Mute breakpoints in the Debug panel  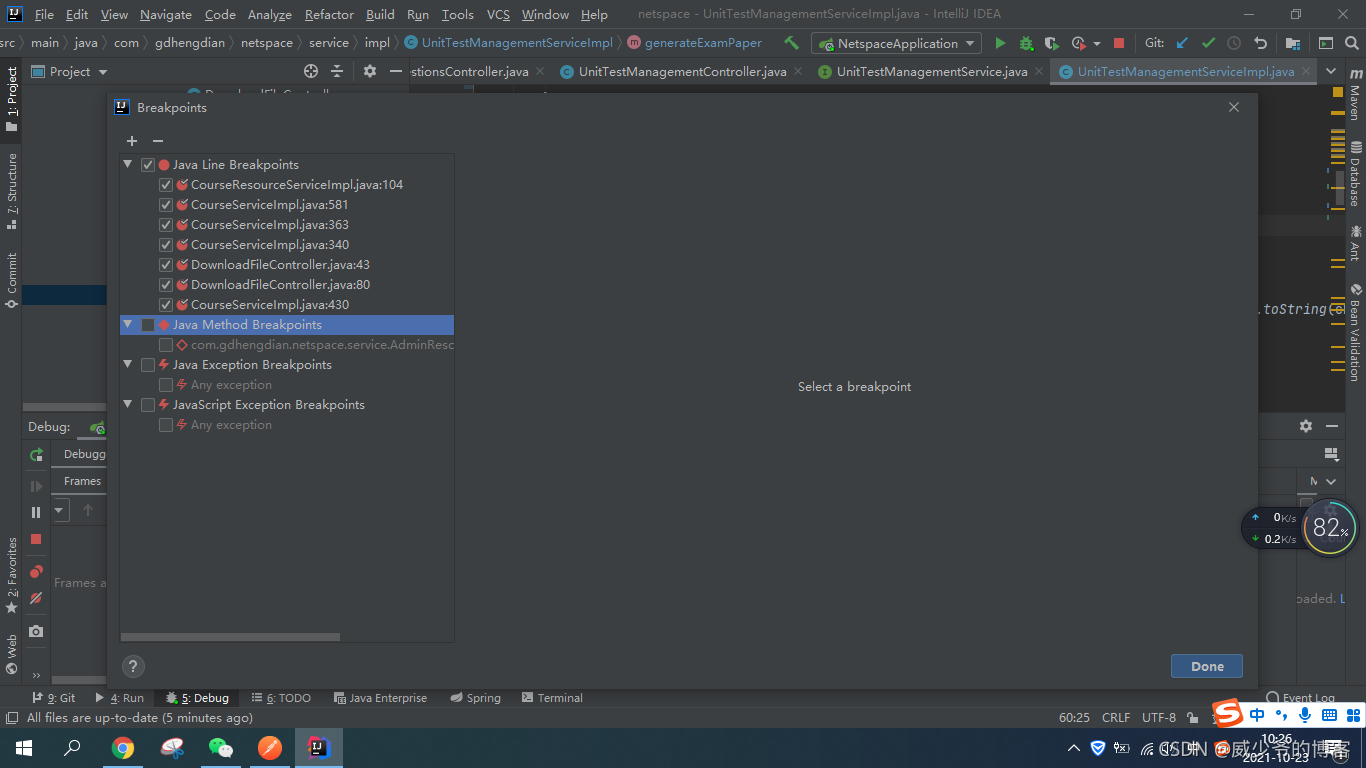tap(35, 597)
